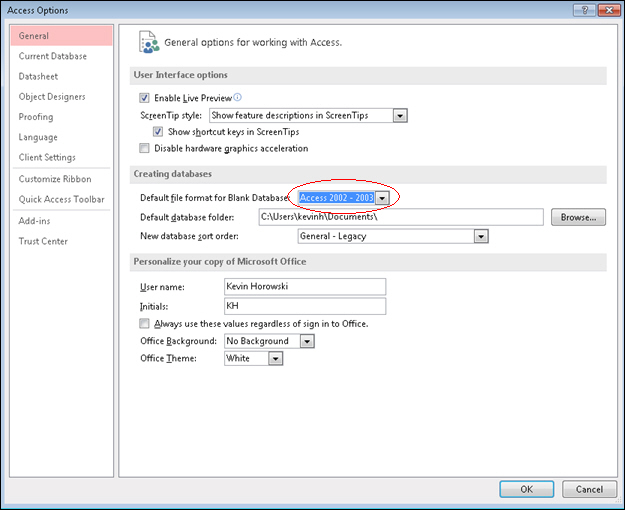Click the Browse... button
The height and width of the screenshot is (510, 625).
point(578,217)
